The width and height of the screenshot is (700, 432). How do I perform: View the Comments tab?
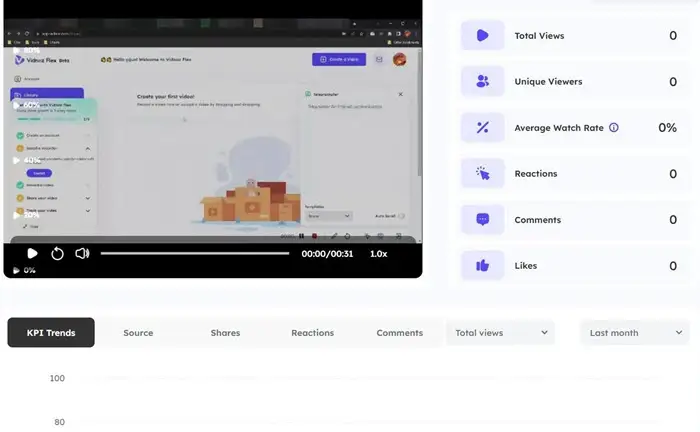399,333
